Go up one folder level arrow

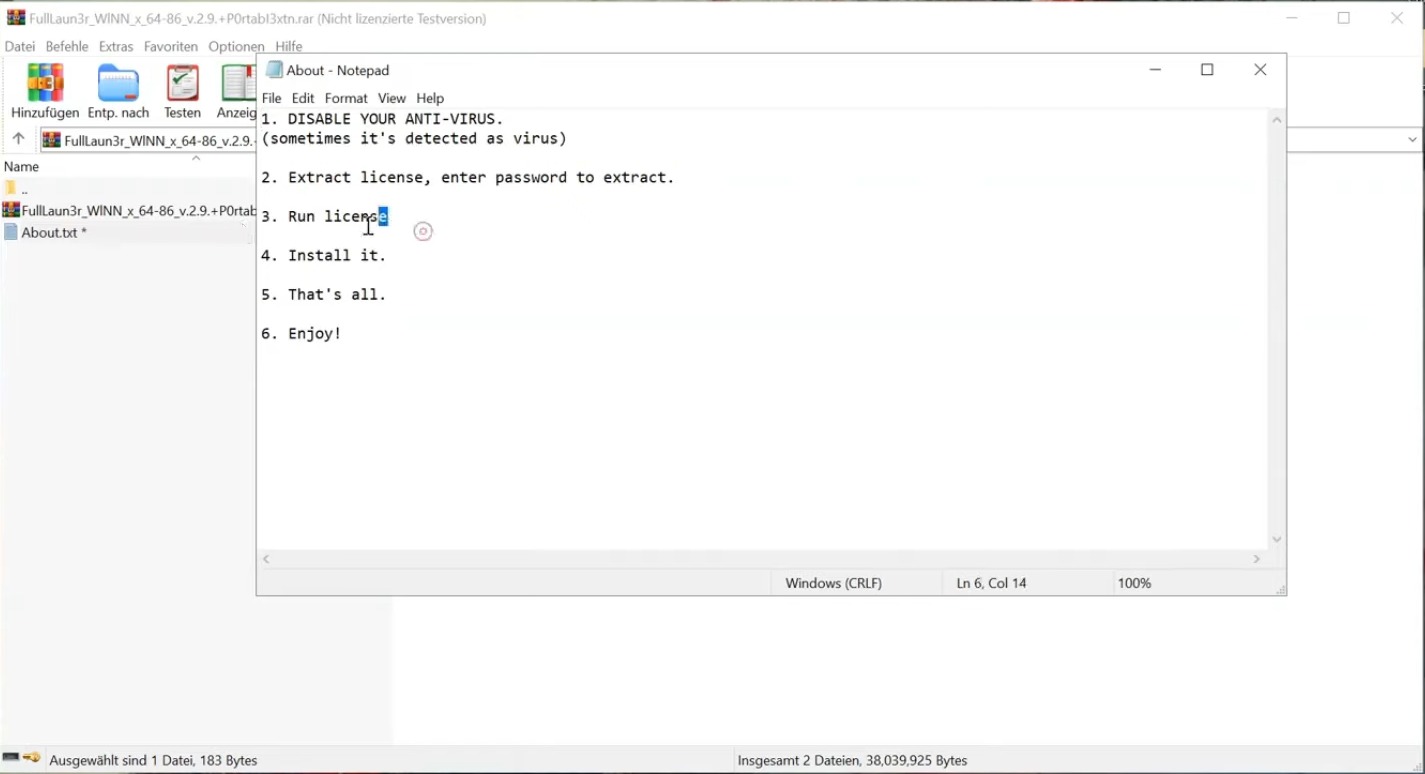point(18,139)
